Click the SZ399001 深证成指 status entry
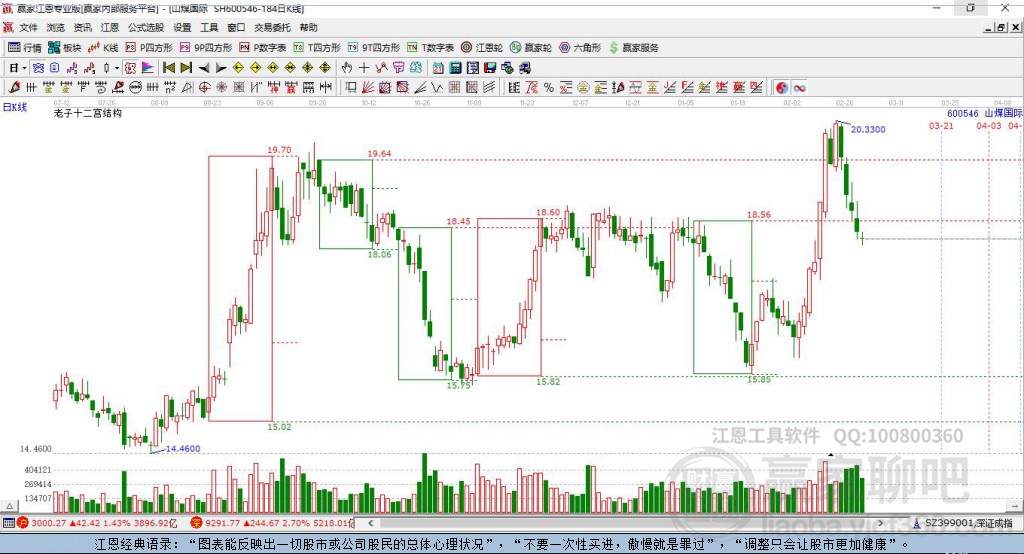The width and height of the screenshot is (1024, 554). (963, 523)
